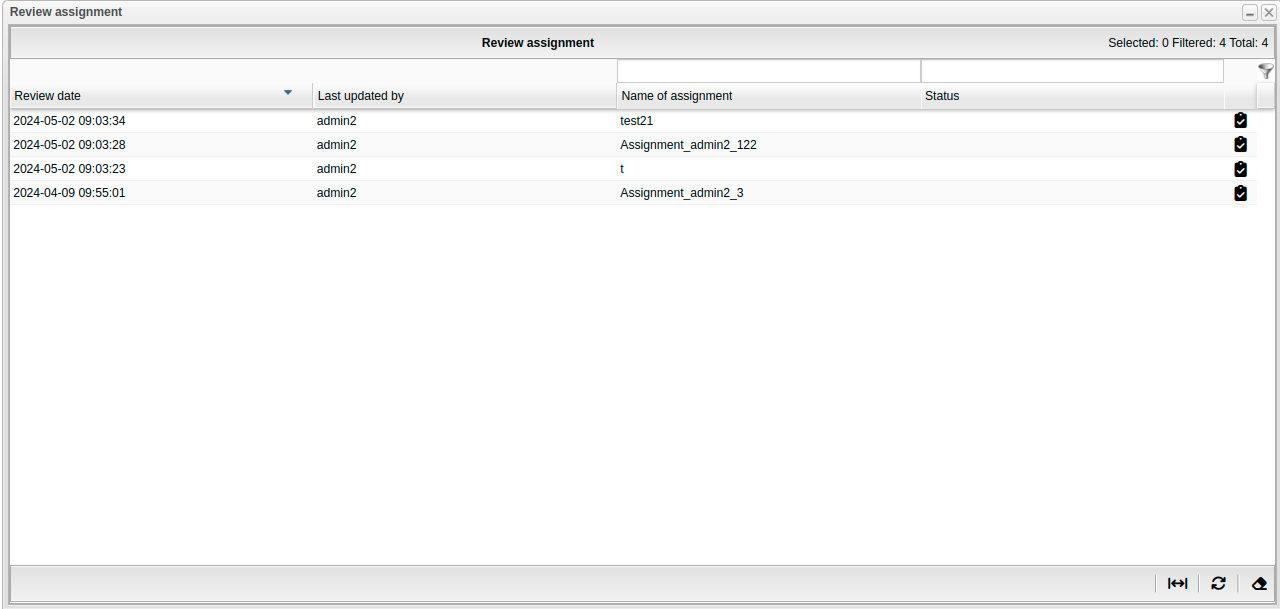Click the funnel filter icon
1280x609 pixels.
click(x=1265, y=71)
